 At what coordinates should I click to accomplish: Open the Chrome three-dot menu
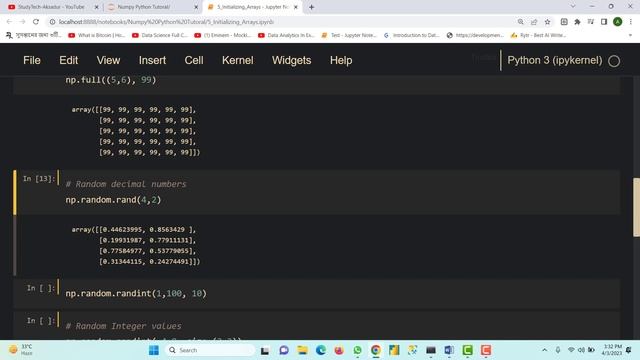click(631, 22)
